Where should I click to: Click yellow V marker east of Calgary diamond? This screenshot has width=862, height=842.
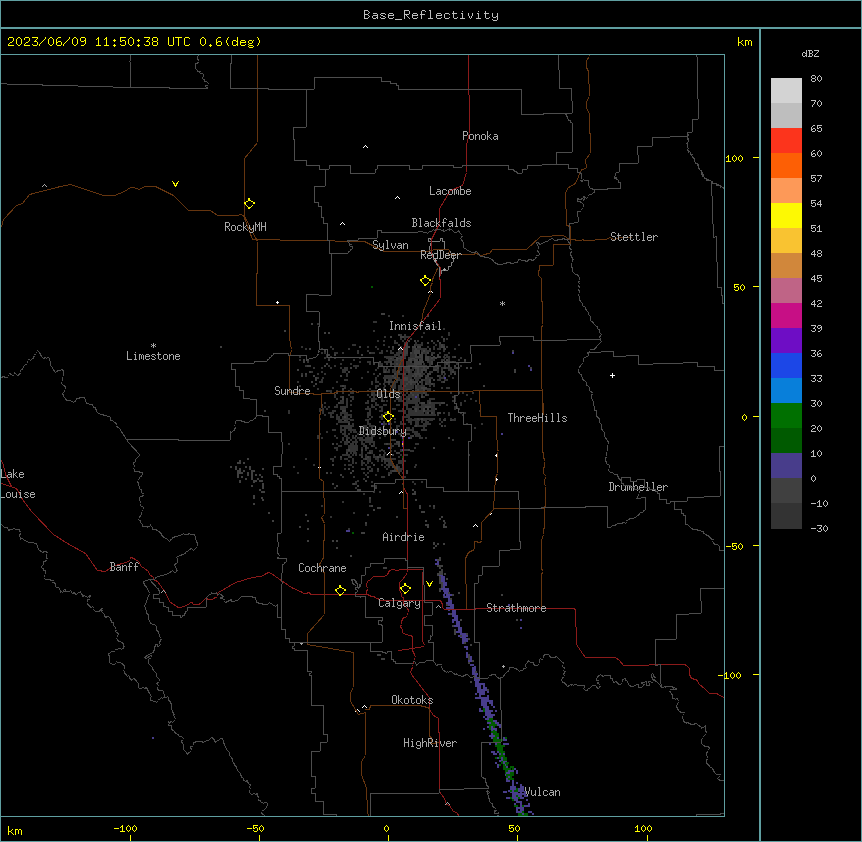[x=429, y=584]
